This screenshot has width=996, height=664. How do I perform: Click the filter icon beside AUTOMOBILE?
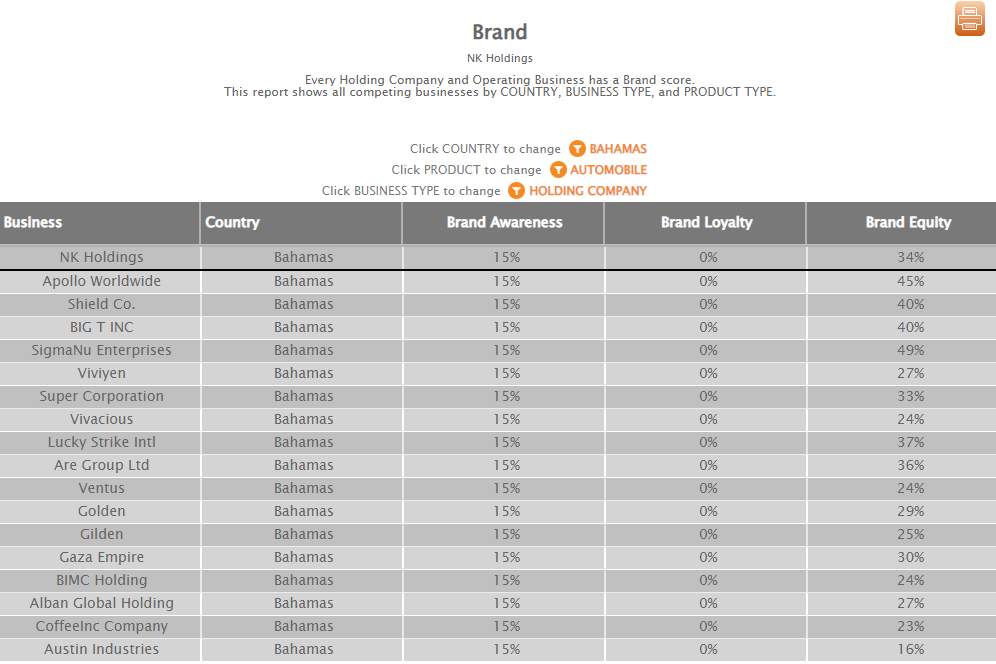tap(558, 170)
